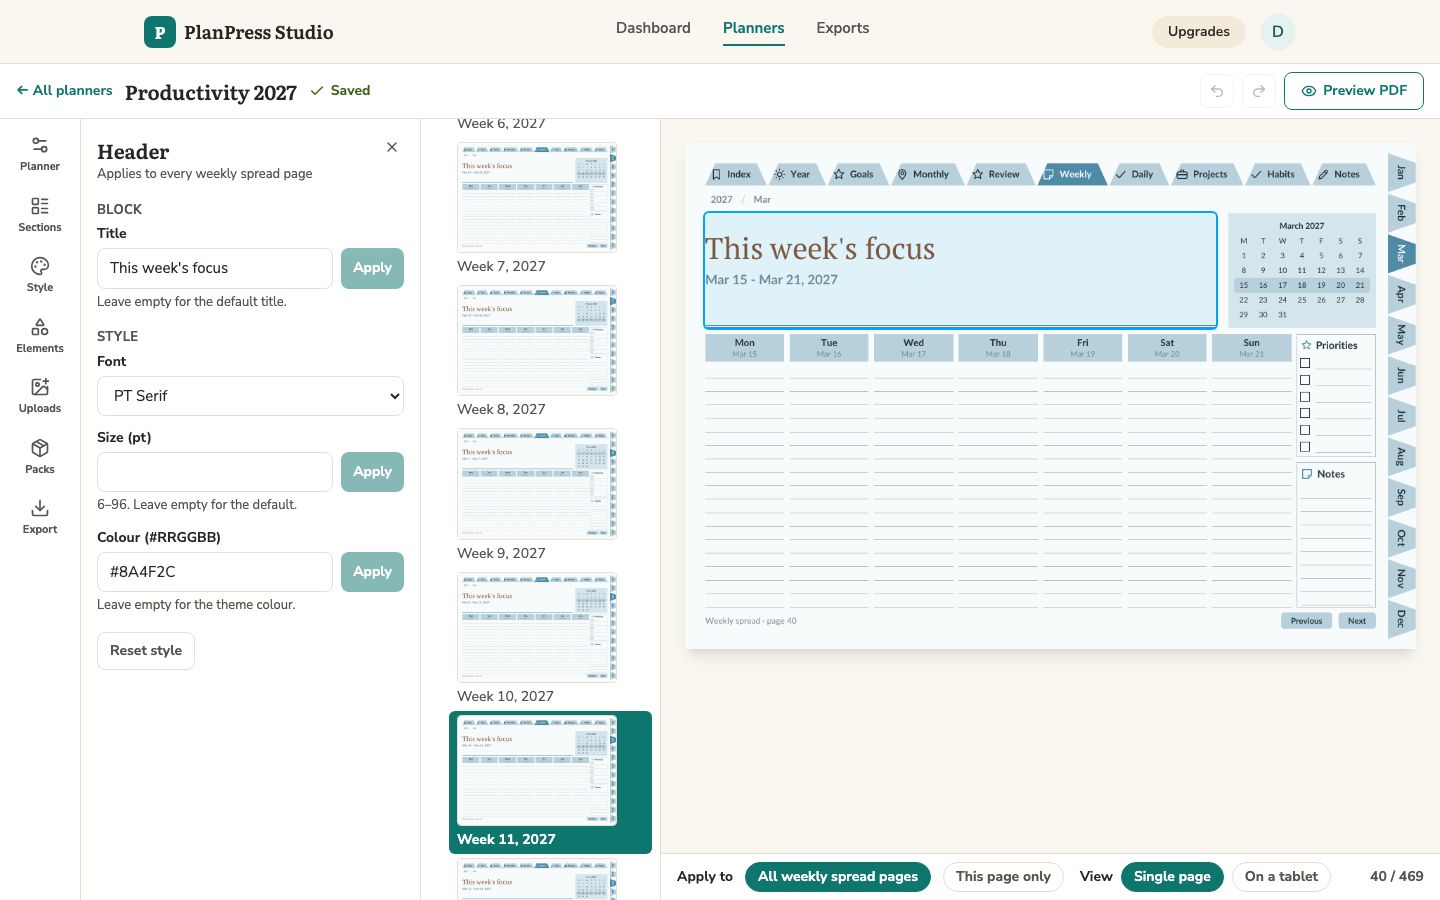Go back to All planners
The width and height of the screenshot is (1440, 900).
coord(64,90)
